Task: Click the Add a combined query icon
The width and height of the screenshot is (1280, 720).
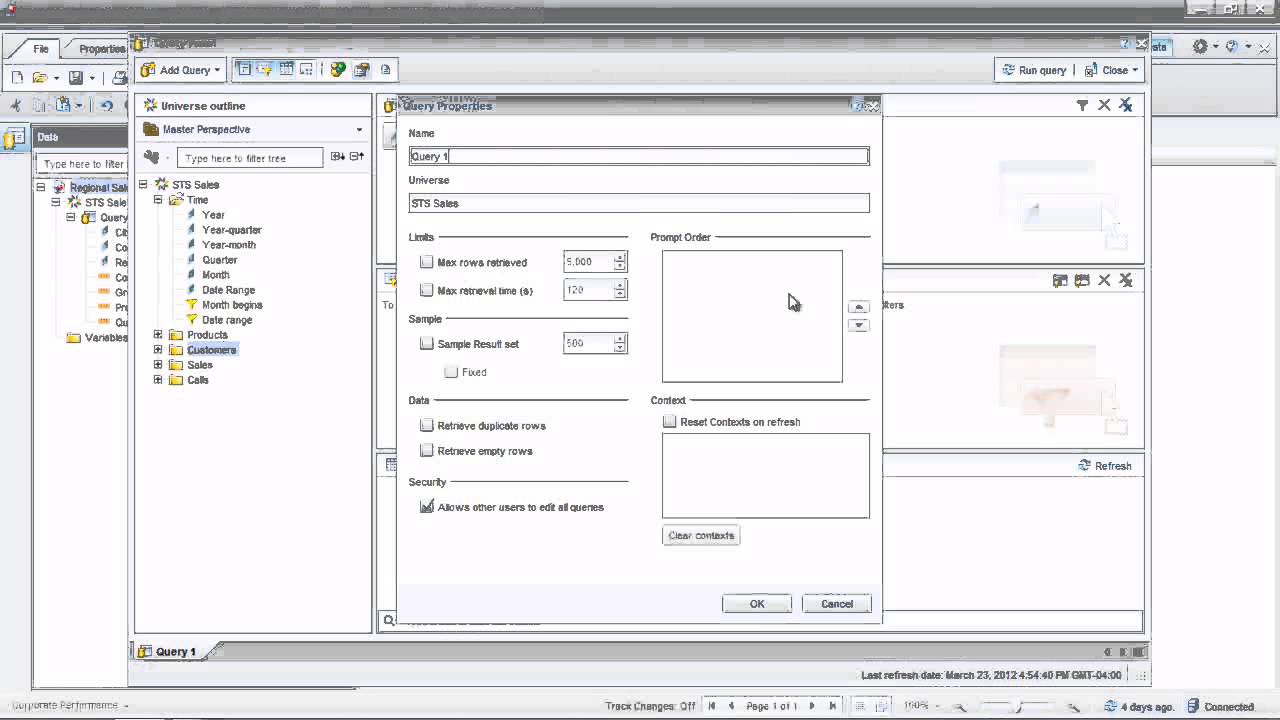Action: [x=338, y=70]
